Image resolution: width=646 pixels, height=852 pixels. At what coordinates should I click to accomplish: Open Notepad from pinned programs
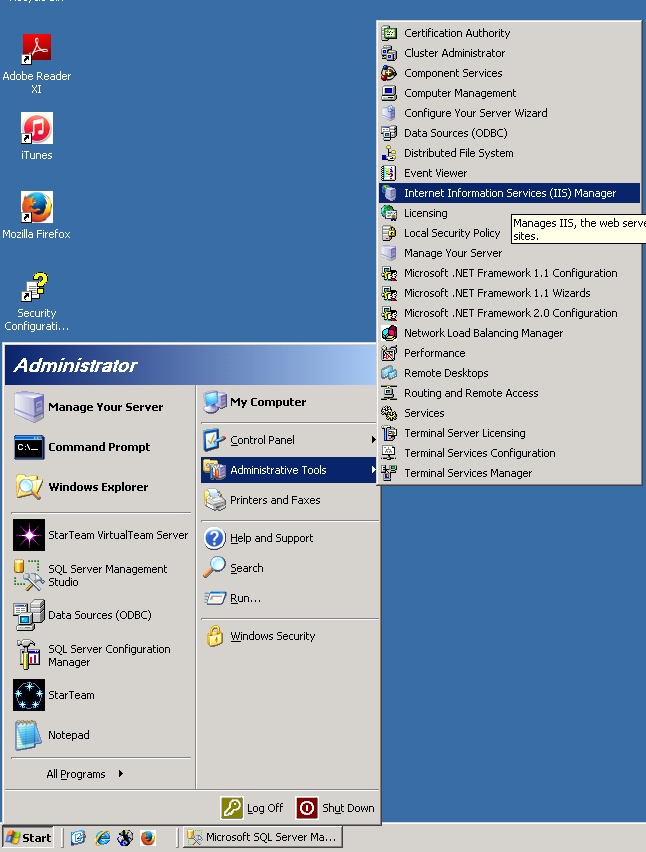[x=68, y=735]
